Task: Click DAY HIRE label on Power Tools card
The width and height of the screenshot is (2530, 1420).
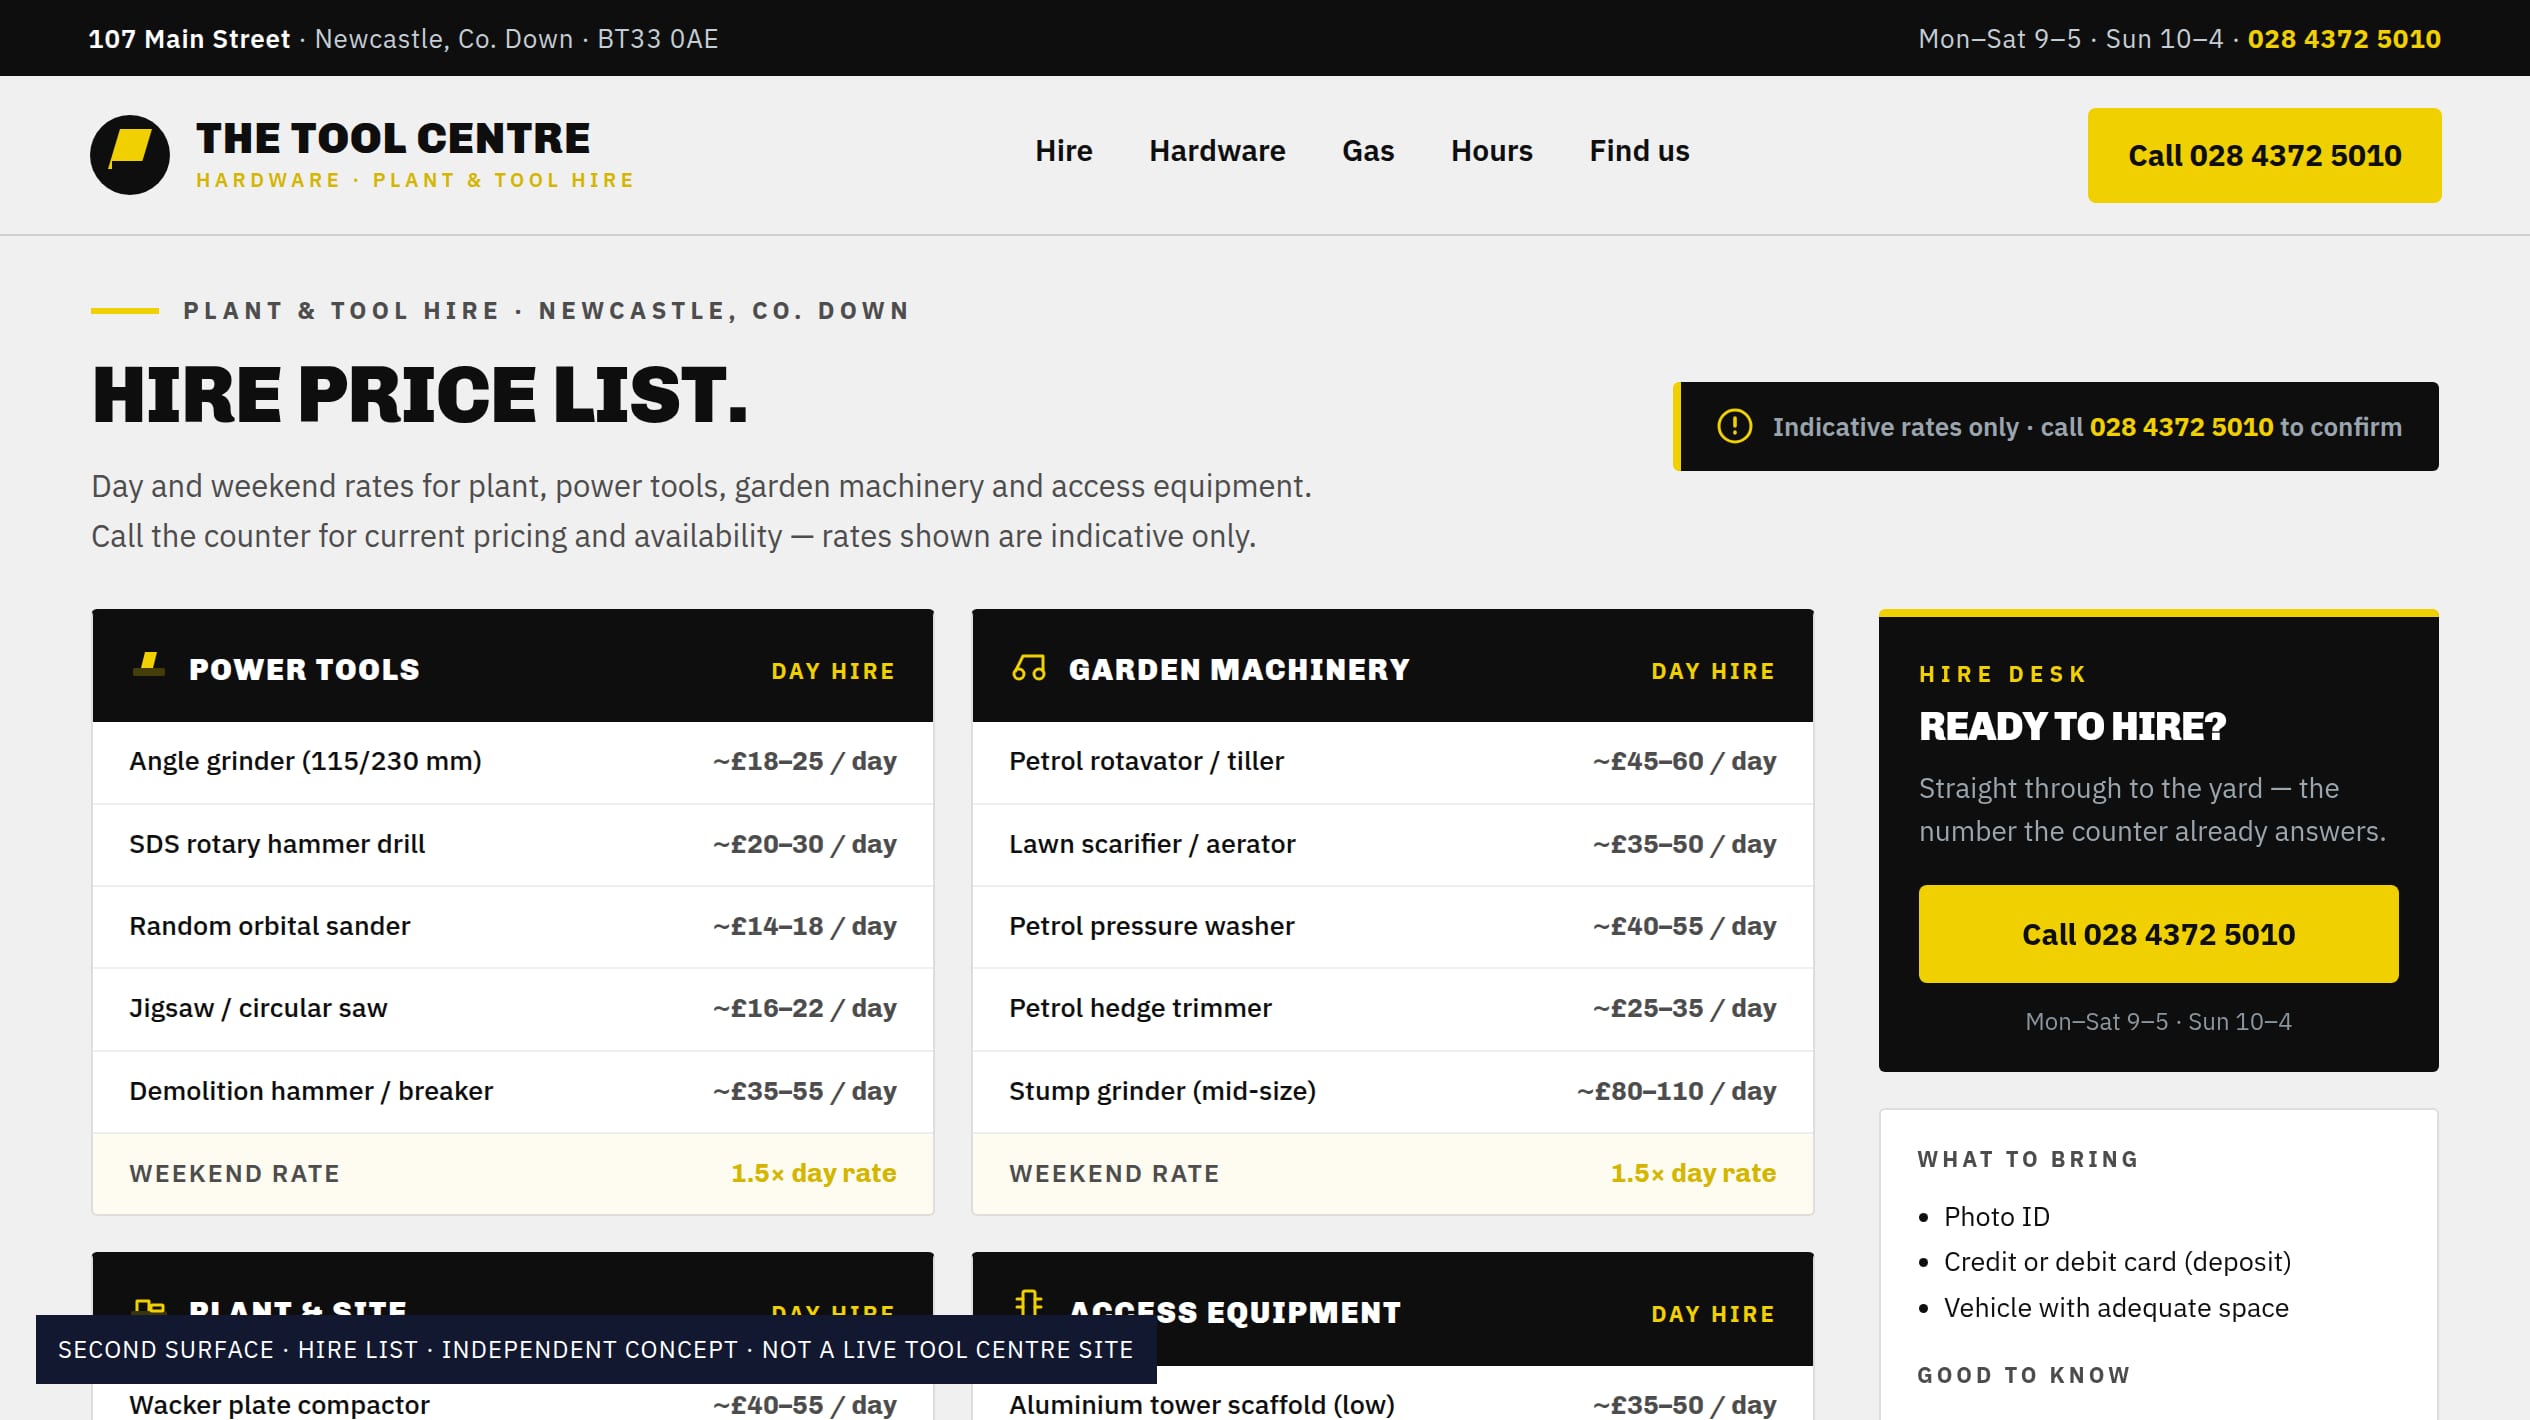Action: (x=833, y=672)
